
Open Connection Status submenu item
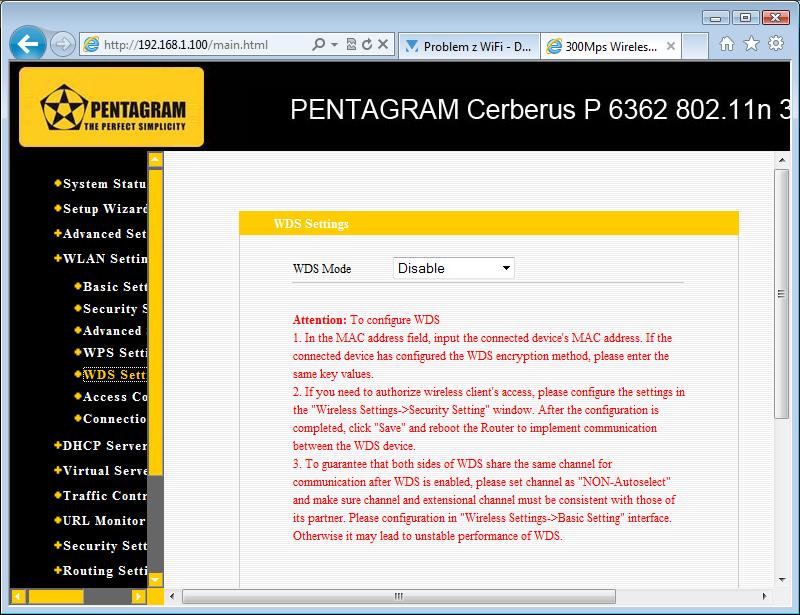111,419
